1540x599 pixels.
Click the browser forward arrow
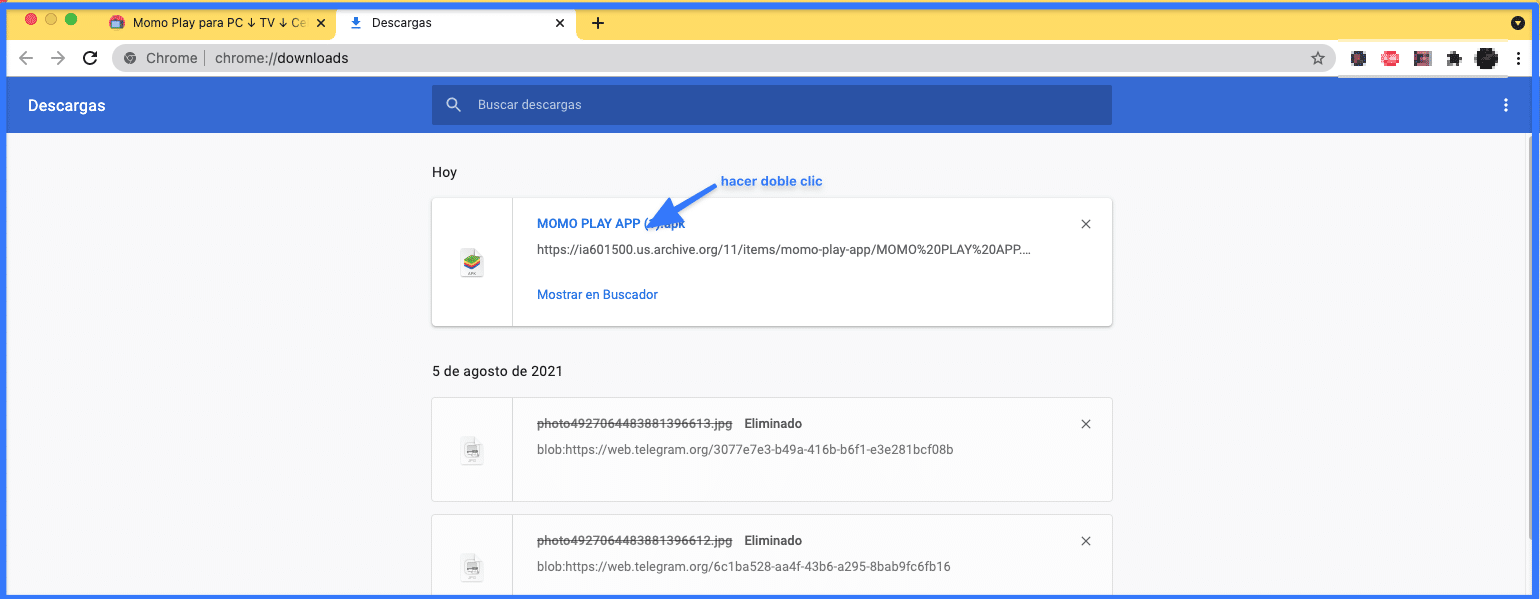pyautogui.click(x=58, y=58)
